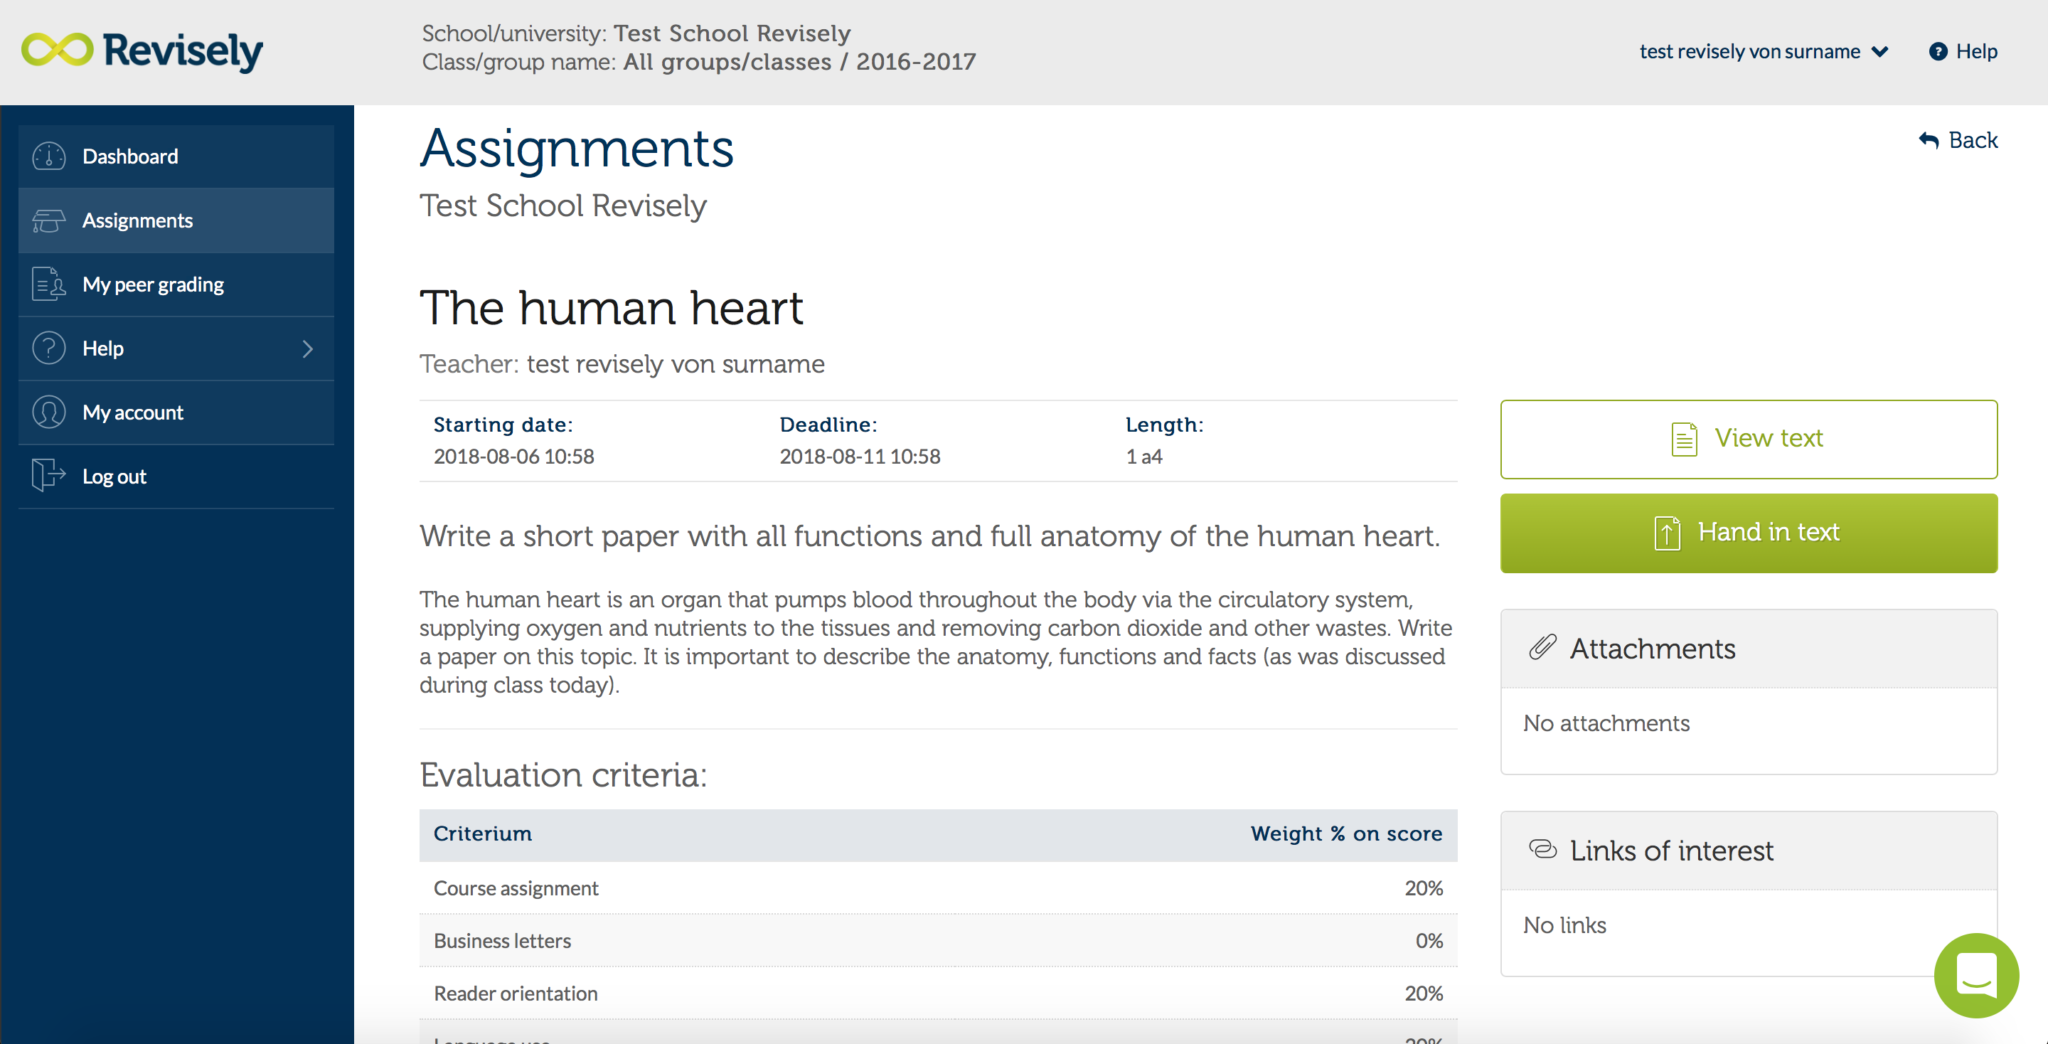Viewport: 2048px width, 1044px height.
Task: Open the user account dropdown arrow
Action: point(1880,52)
